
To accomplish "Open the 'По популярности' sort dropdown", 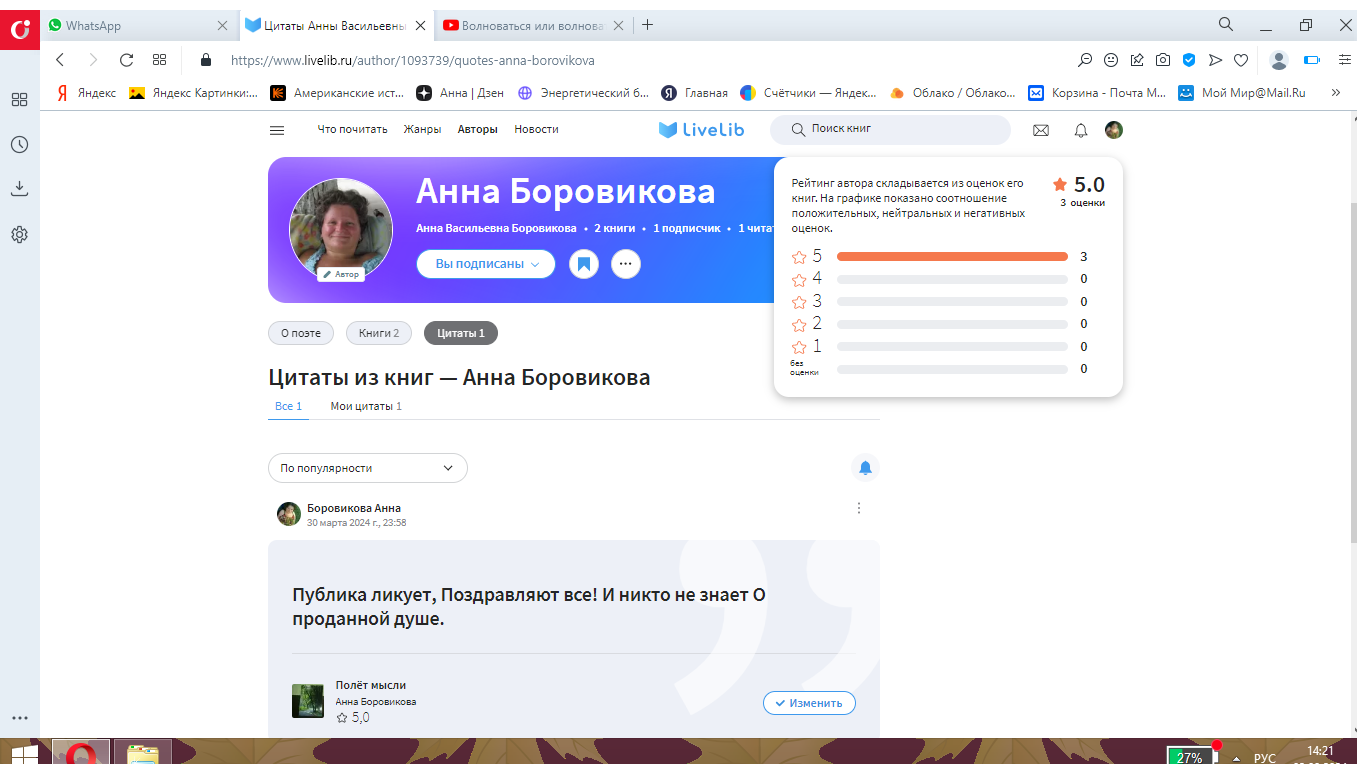I will click(x=367, y=468).
